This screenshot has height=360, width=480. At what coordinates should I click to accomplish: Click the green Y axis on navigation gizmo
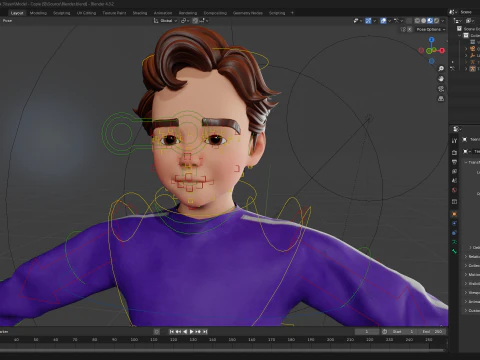(429, 51)
